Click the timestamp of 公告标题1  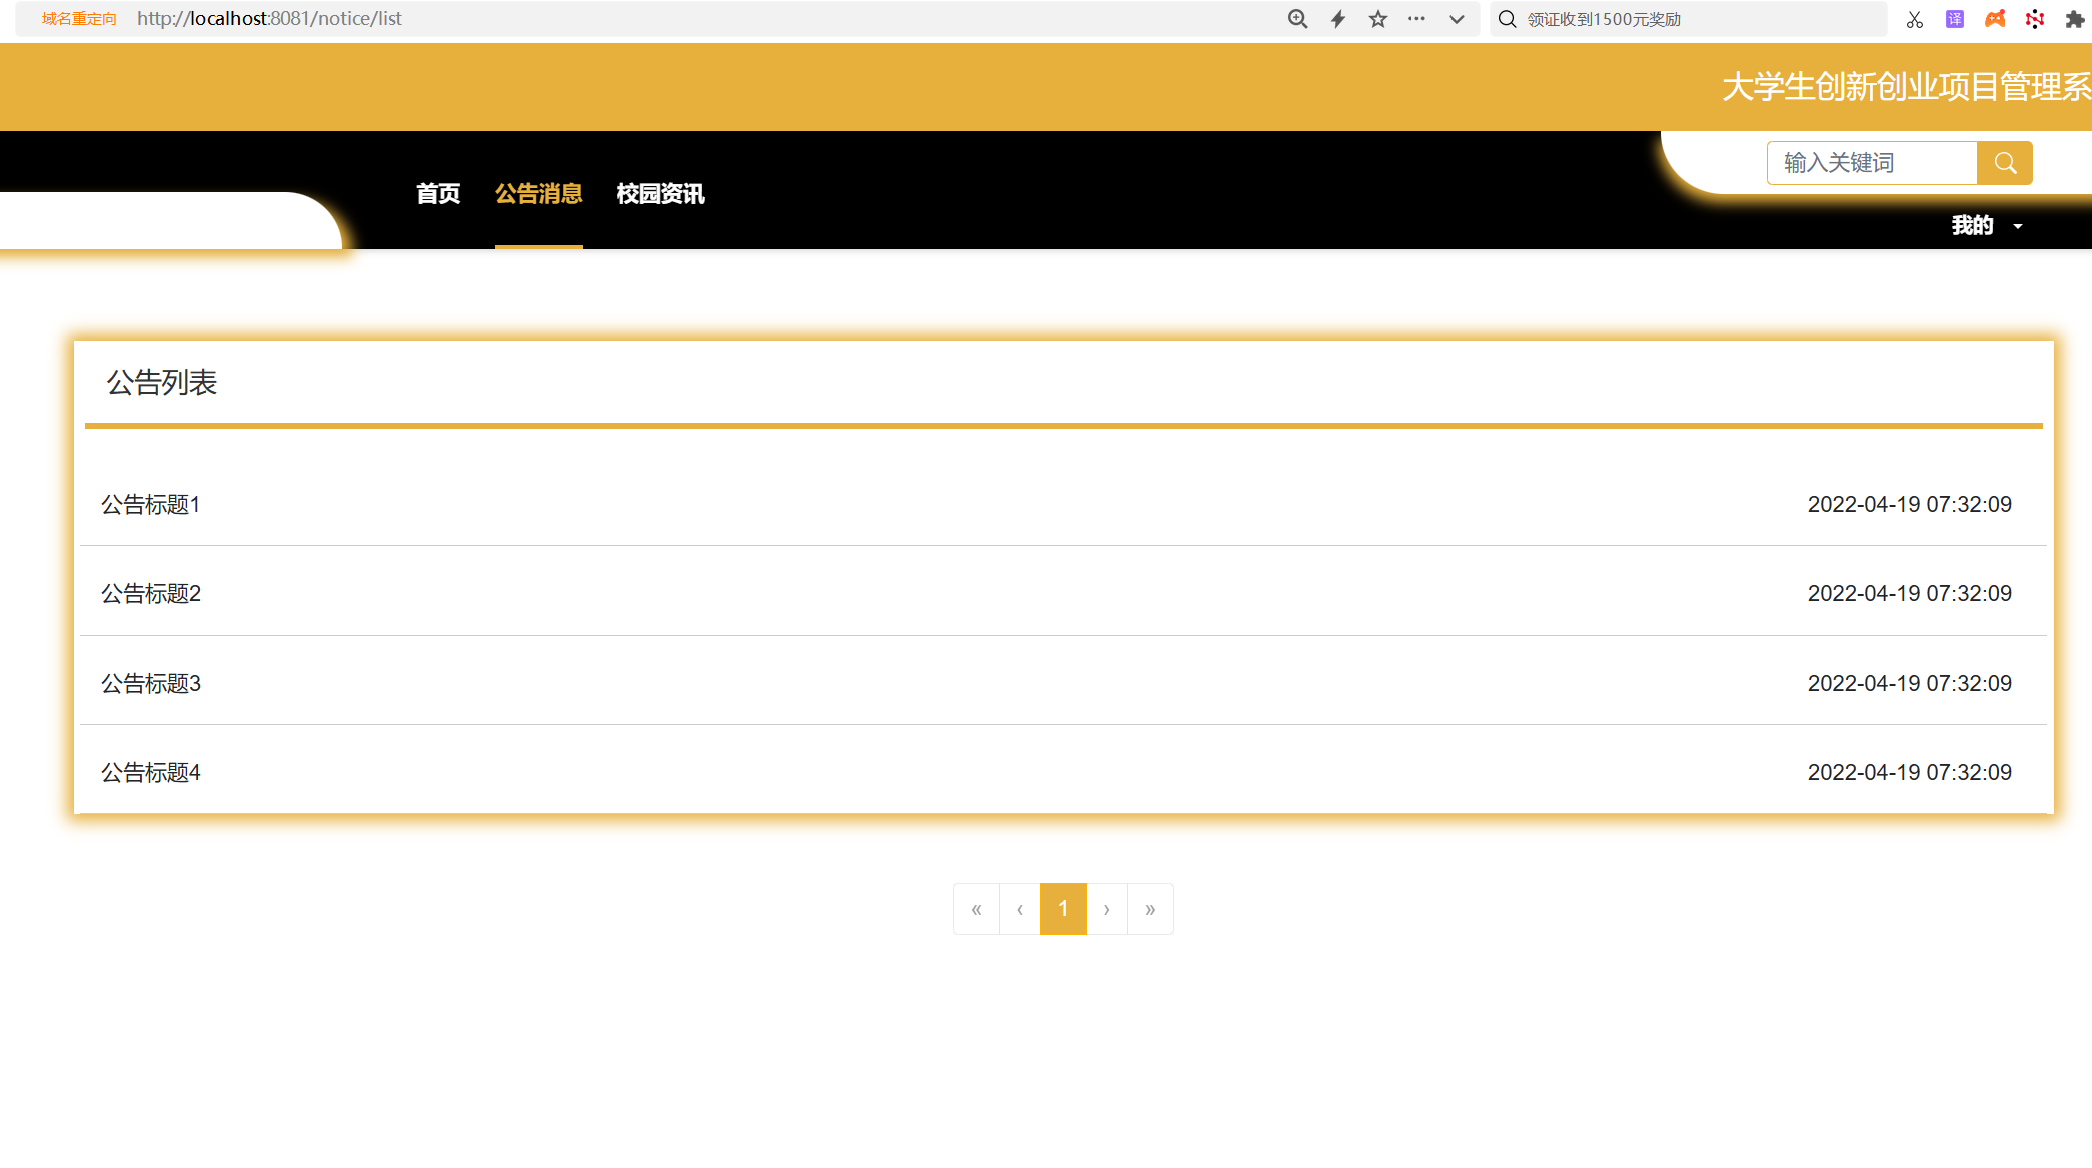[1909, 505]
